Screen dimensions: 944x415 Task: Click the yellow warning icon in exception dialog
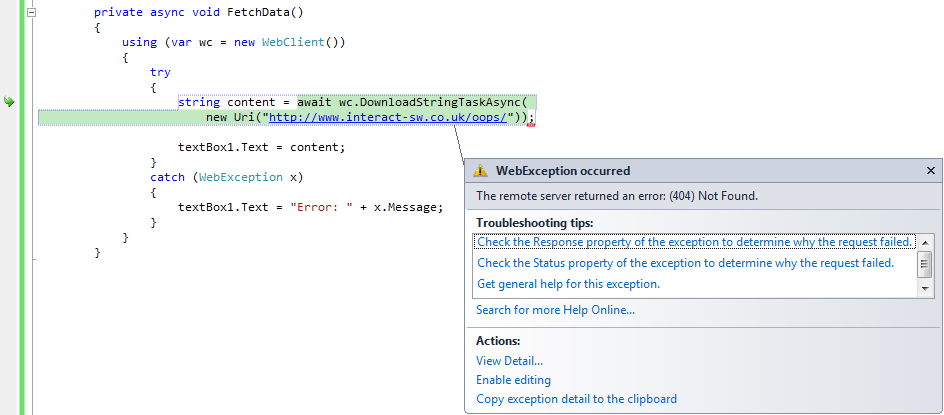480,171
